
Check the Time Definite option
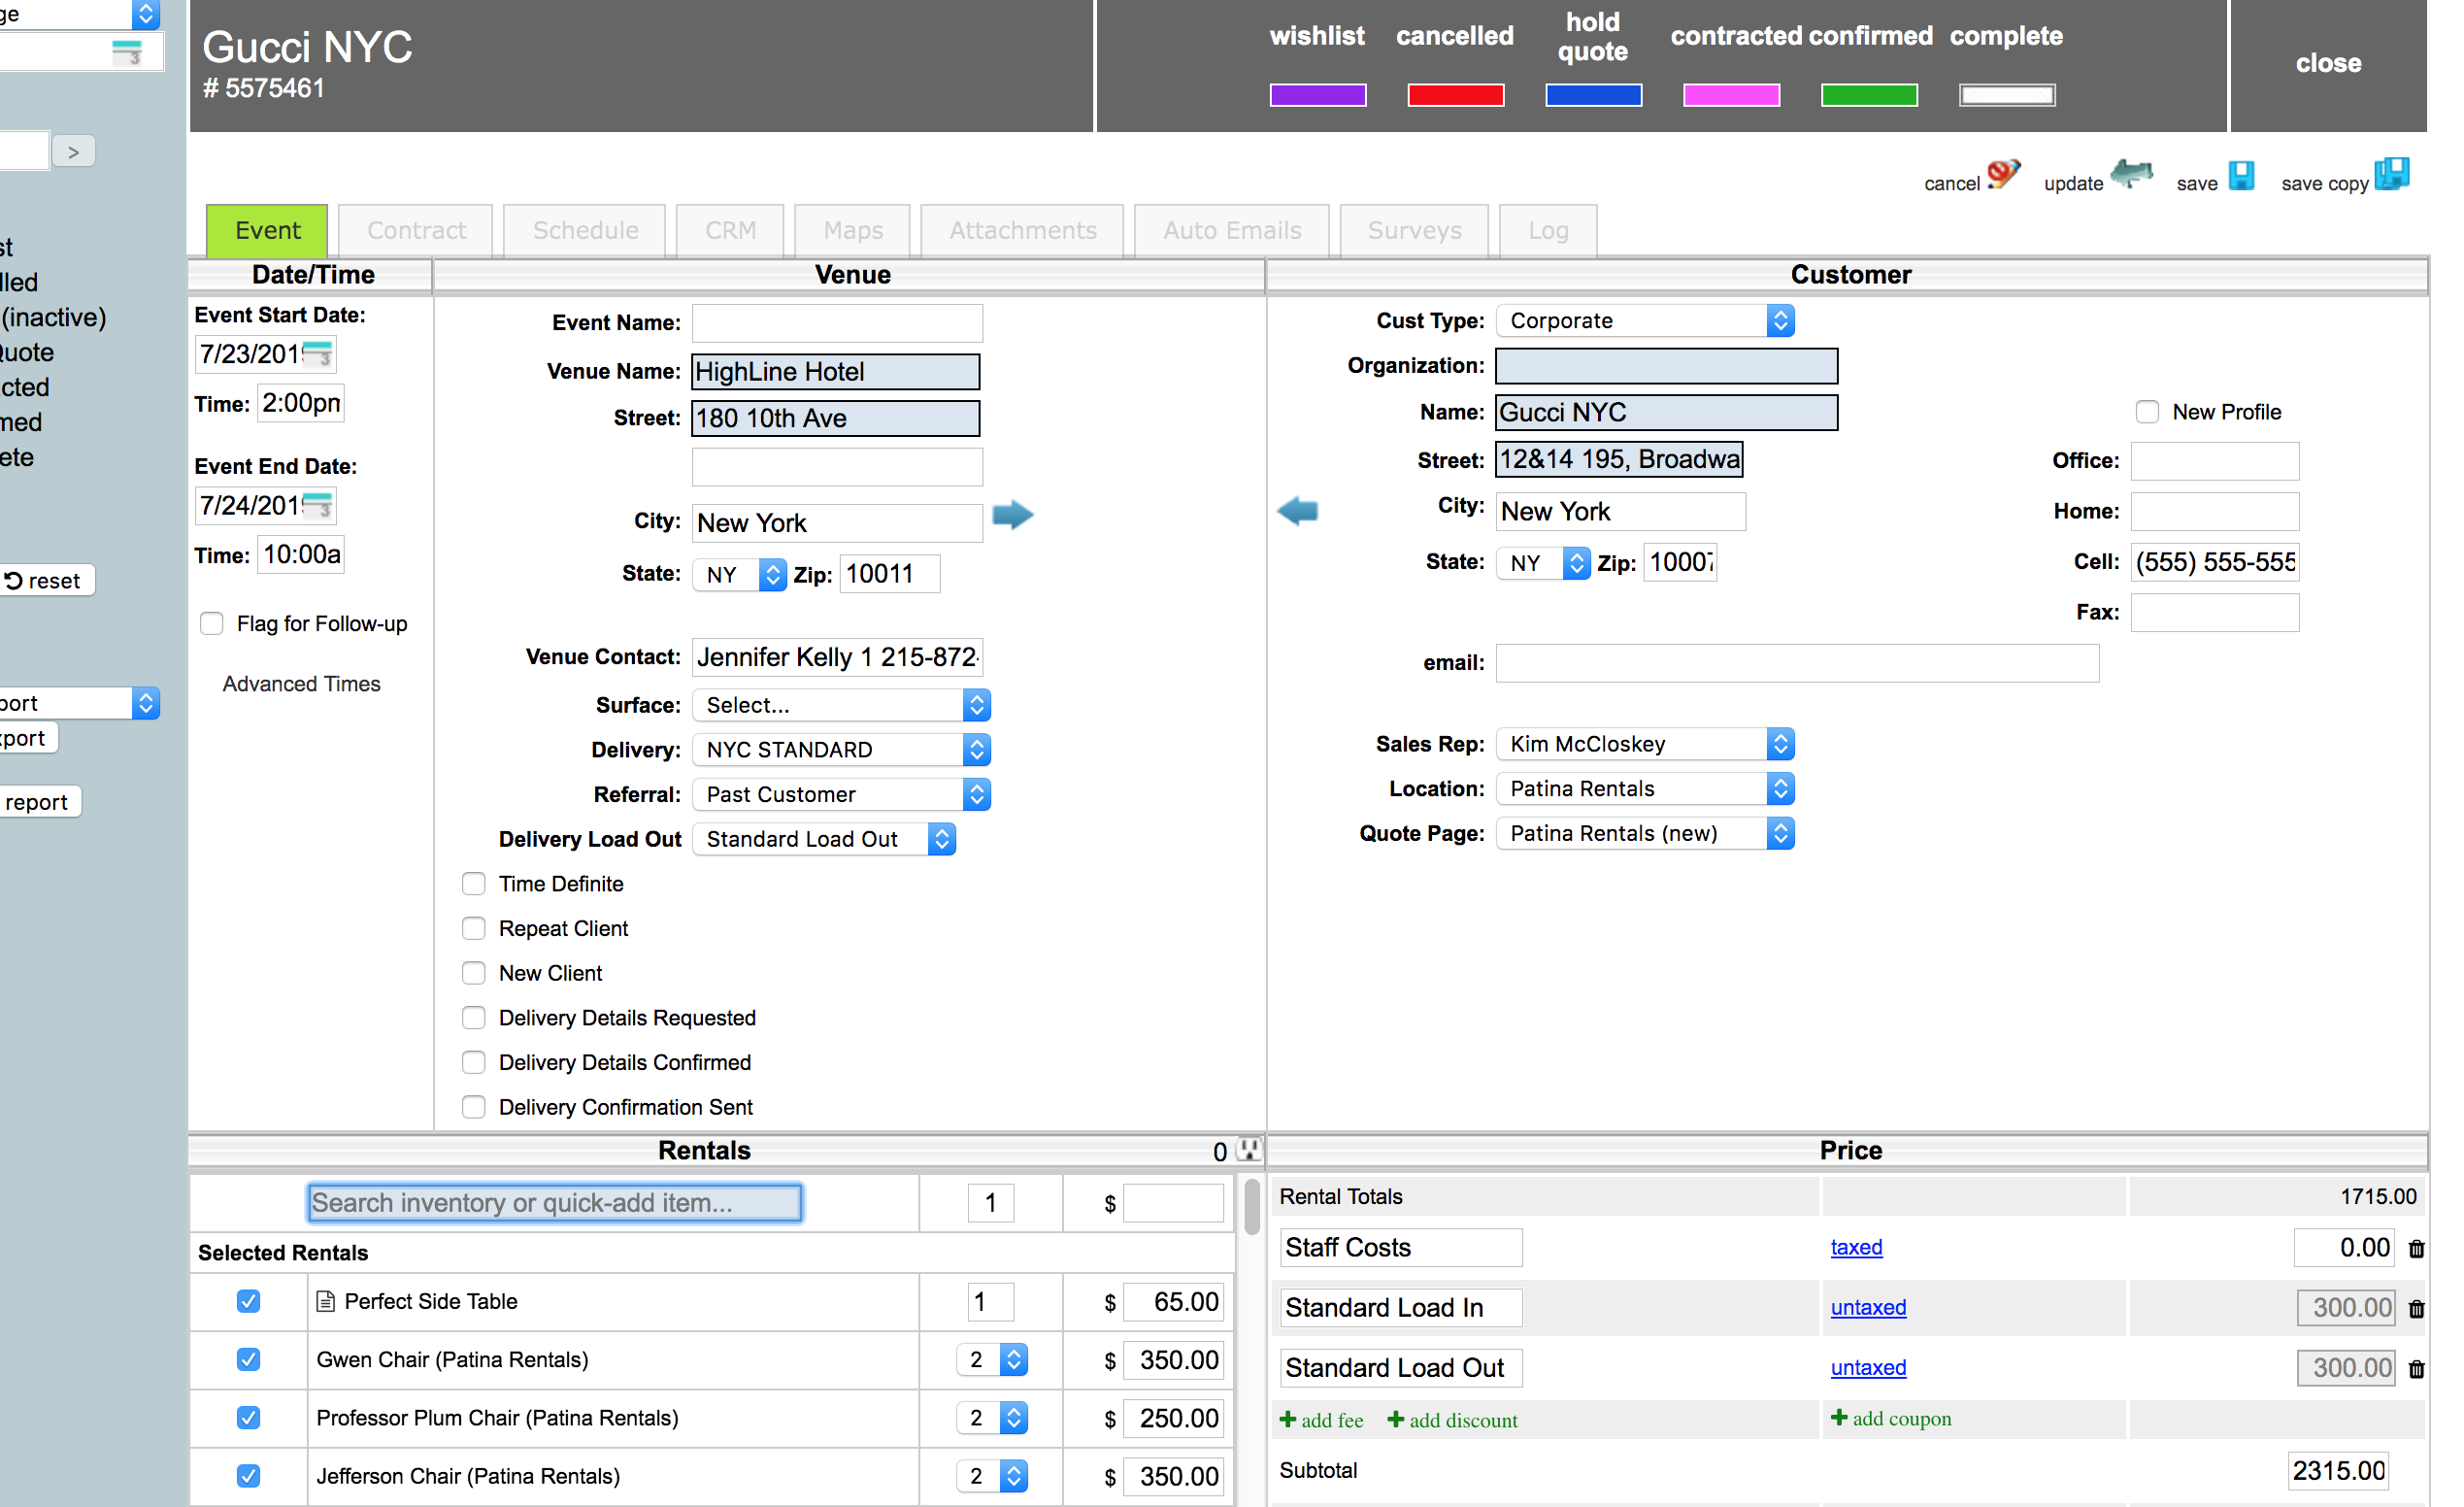[x=474, y=884]
